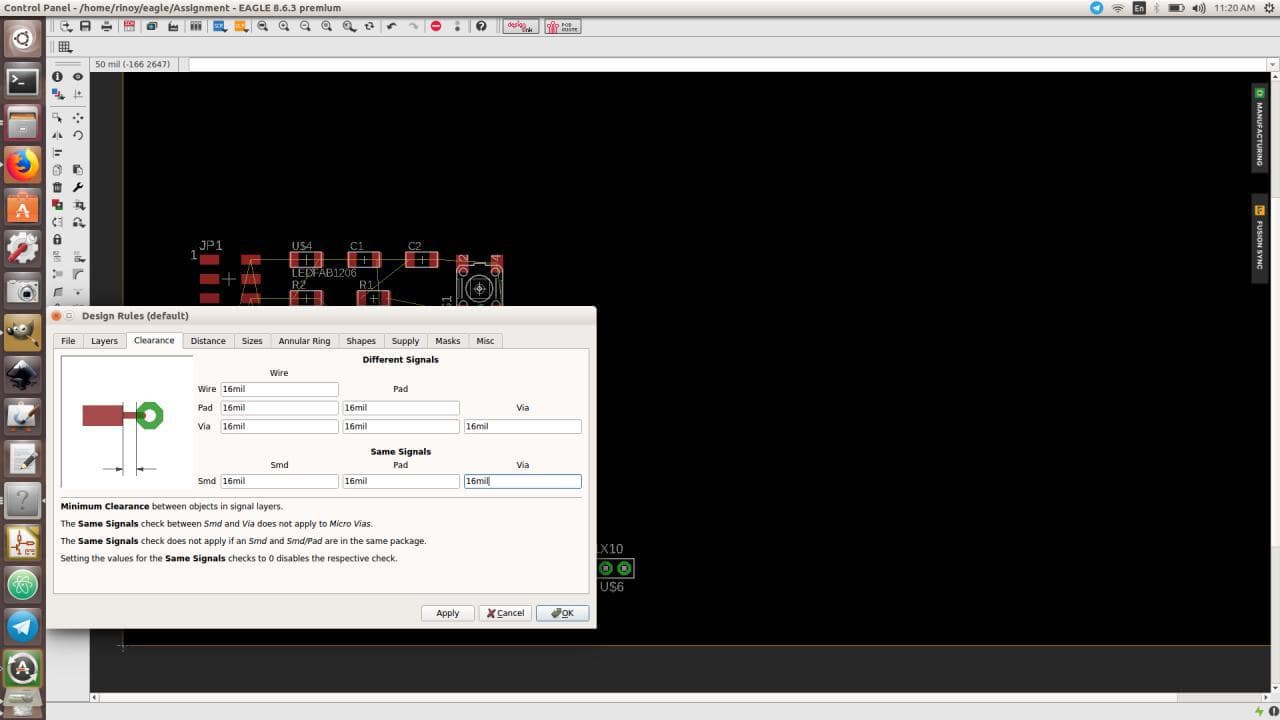Select the Align tool icon
The image size is (1280, 720).
pos(57,153)
